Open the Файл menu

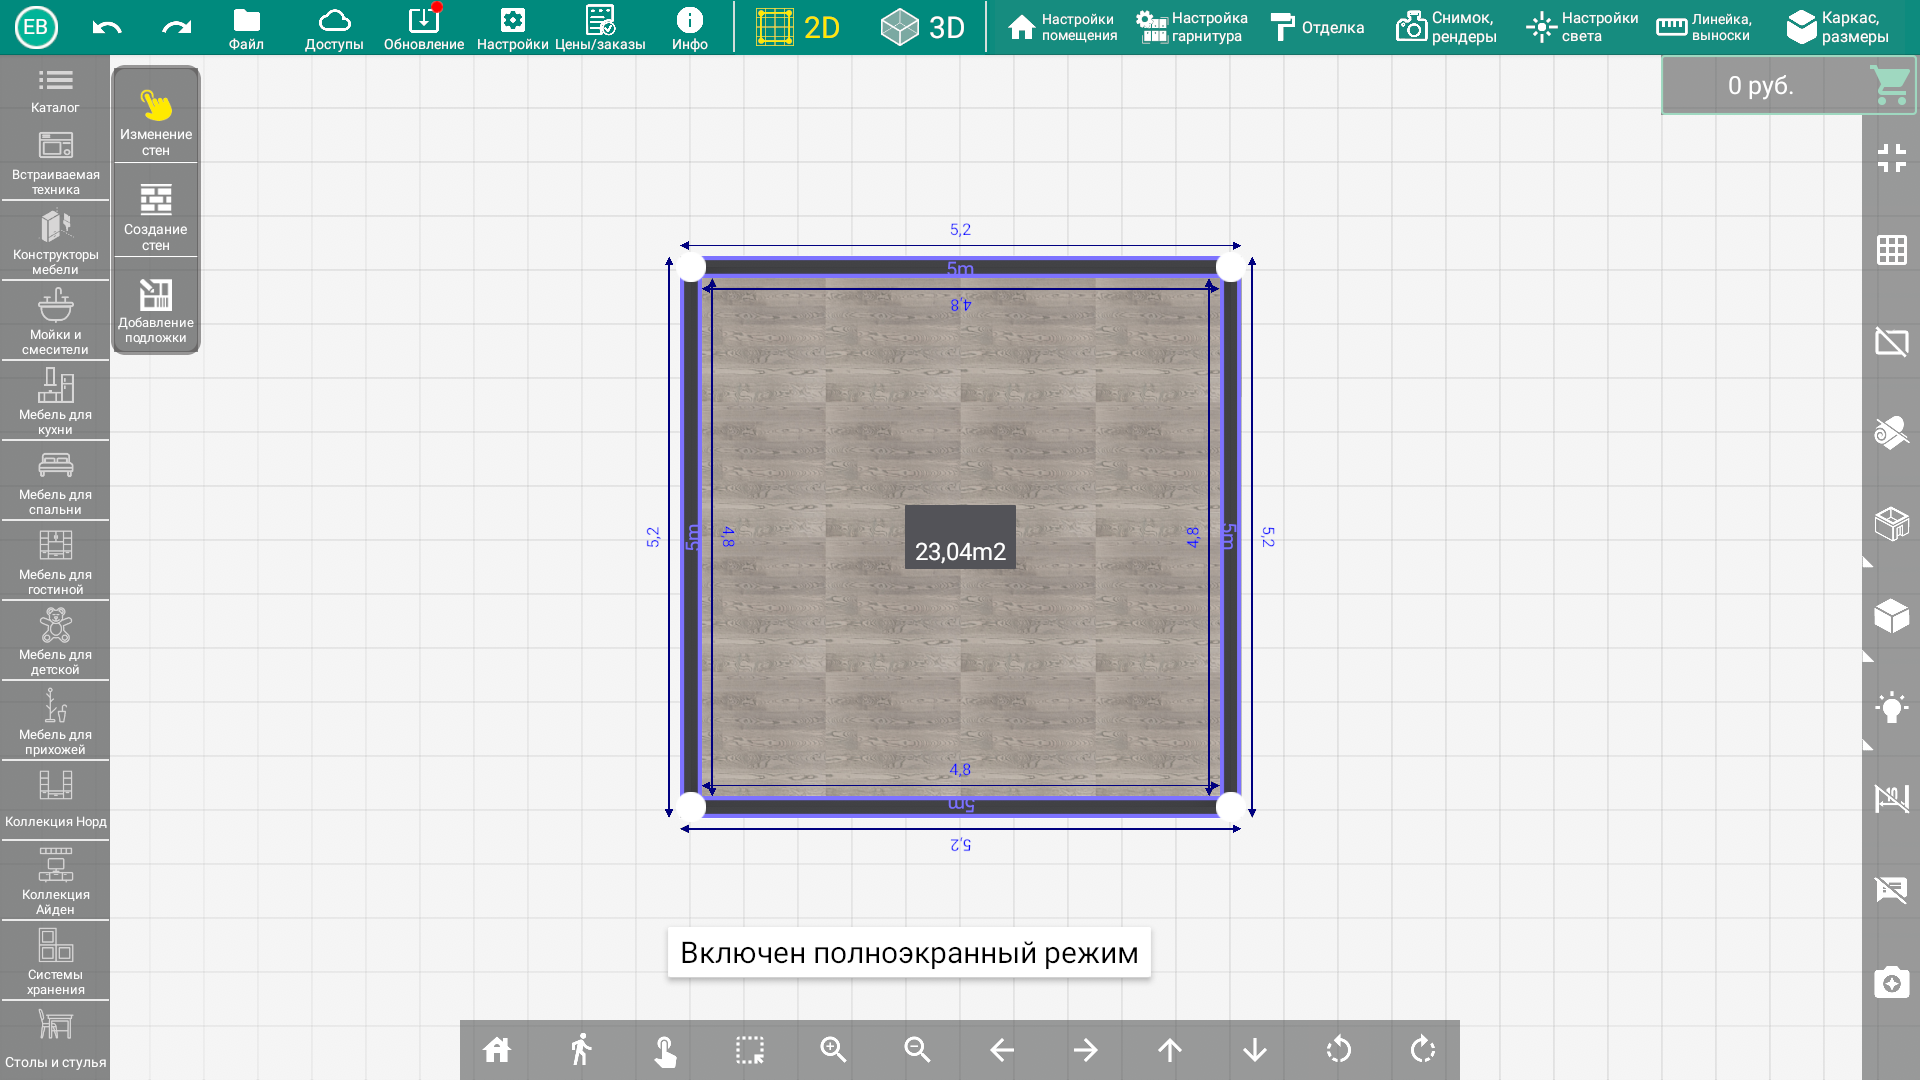[x=246, y=29]
